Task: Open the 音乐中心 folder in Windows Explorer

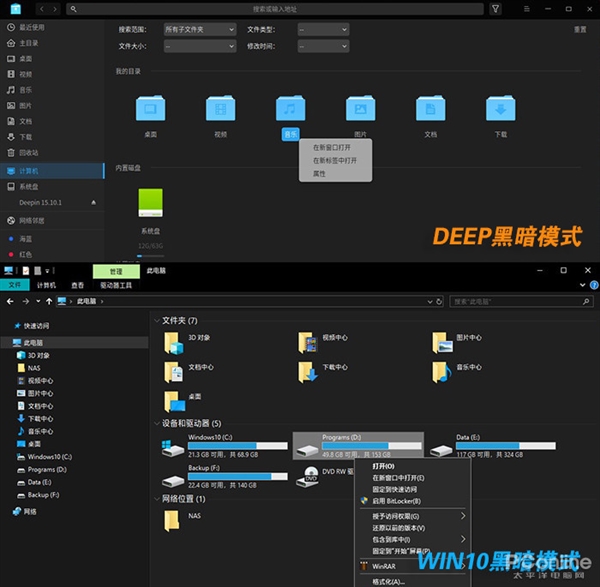Action: click(x=442, y=372)
